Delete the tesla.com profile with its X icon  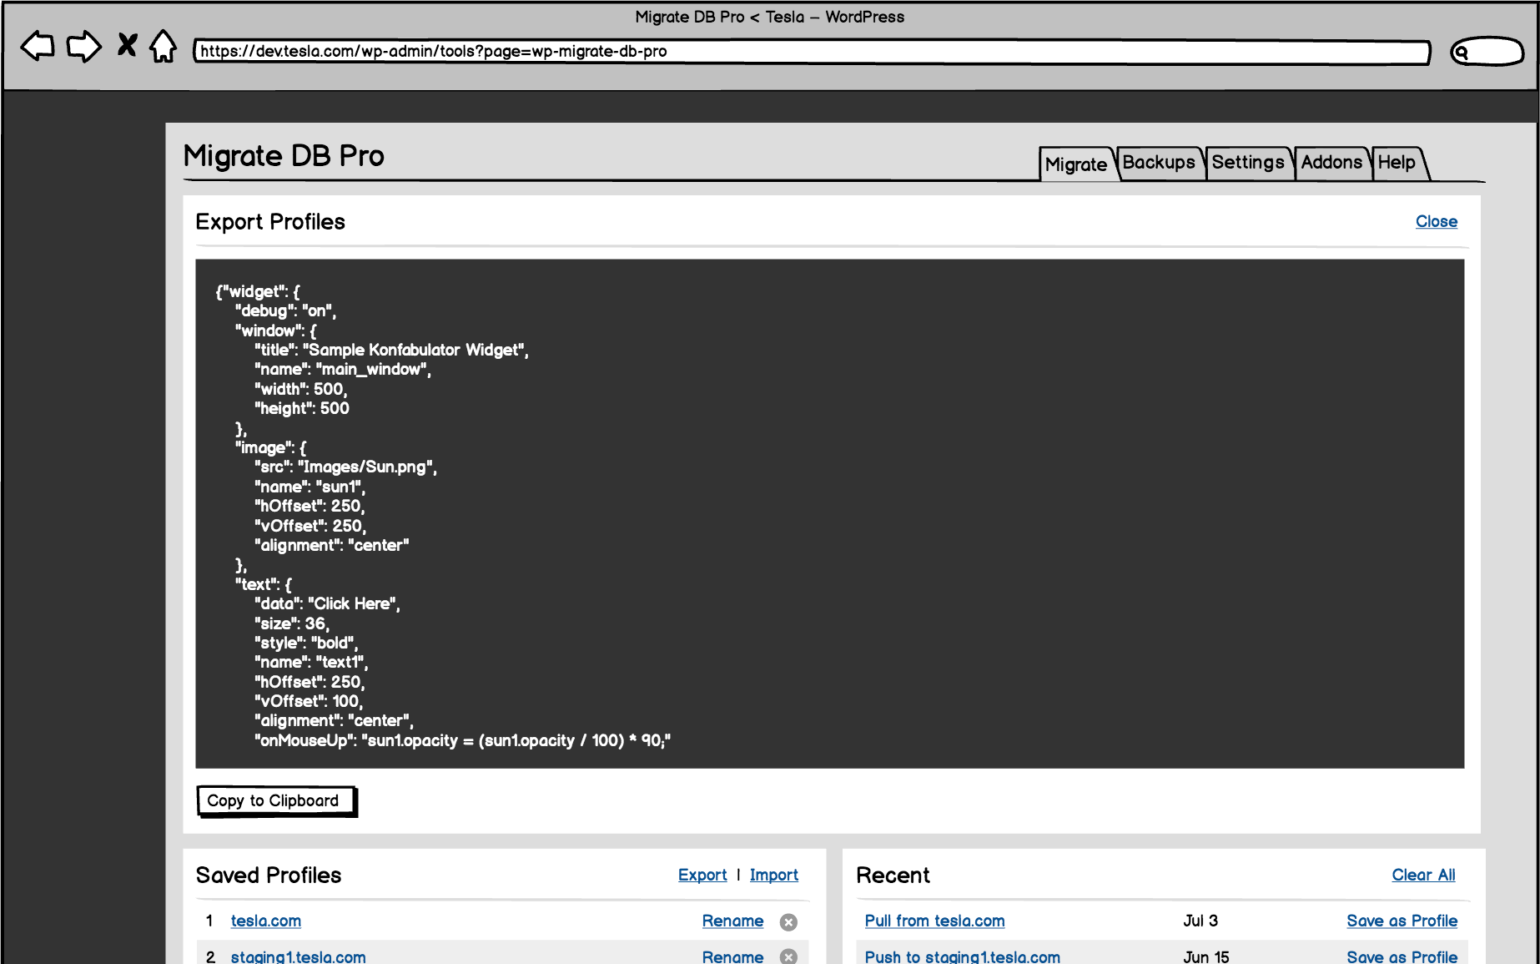point(788,922)
